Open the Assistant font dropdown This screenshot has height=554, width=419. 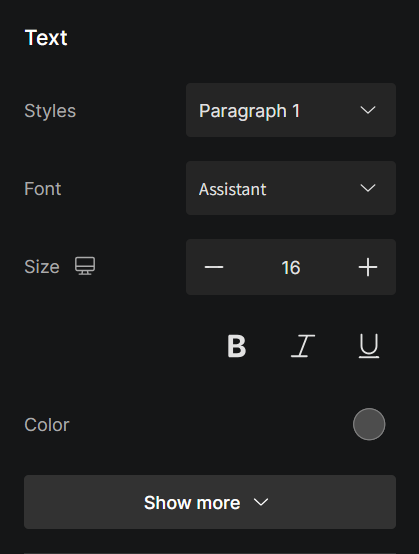tap(291, 188)
